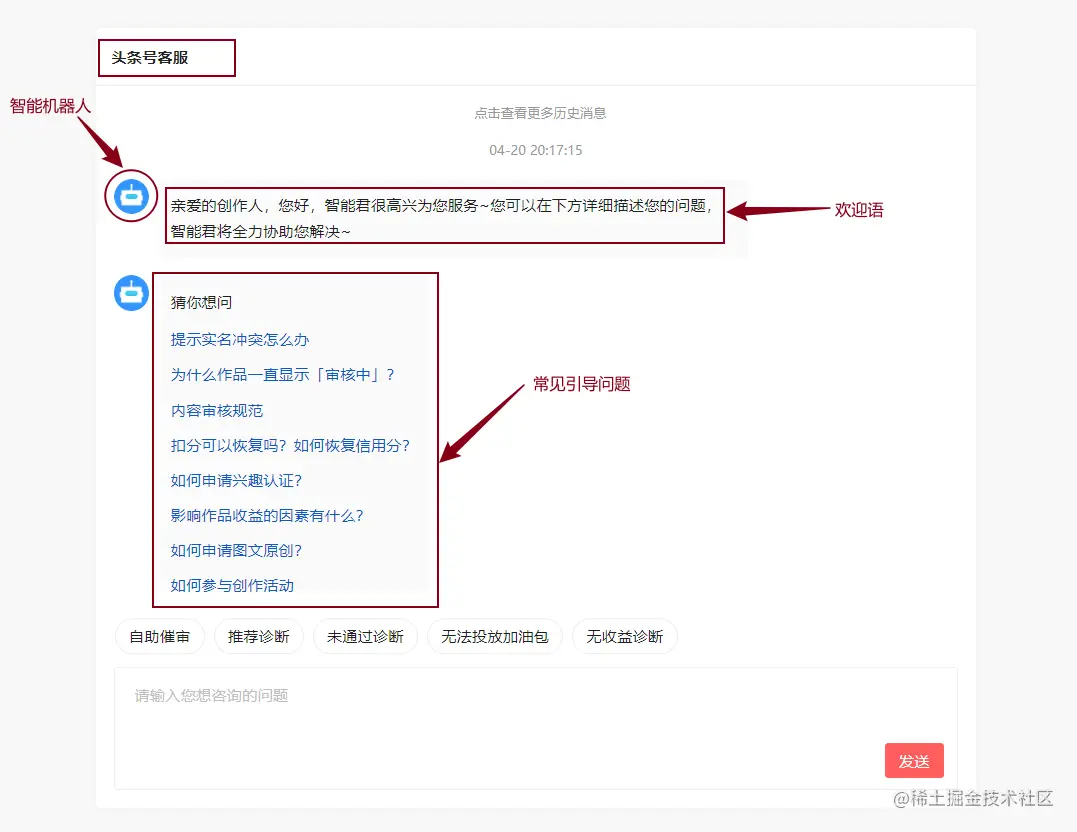Choose the 自助催审 quick option
This screenshot has width=1077, height=832.
pos(159,637)
